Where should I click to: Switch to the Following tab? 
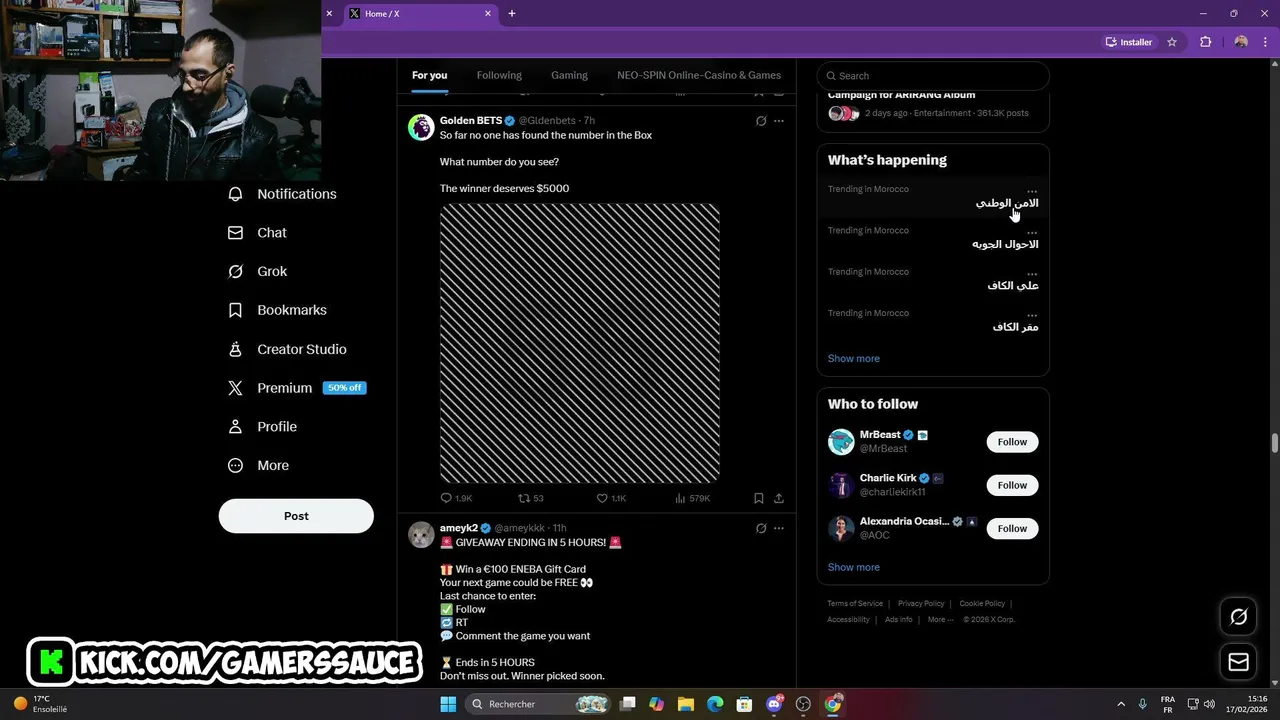pos(499,75)
